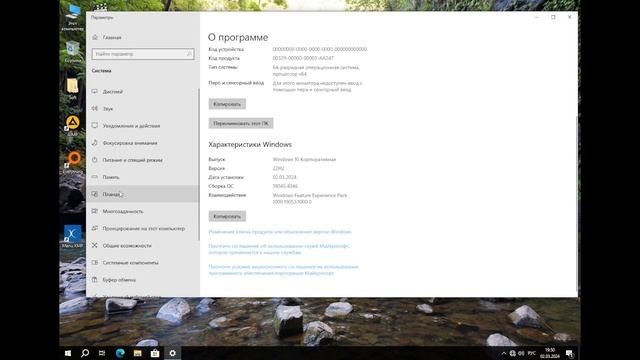Image resolution: width=640 pixels, height=360 pixels.
Task: Open taskbar search magnifier
Action: coord(85,353)
